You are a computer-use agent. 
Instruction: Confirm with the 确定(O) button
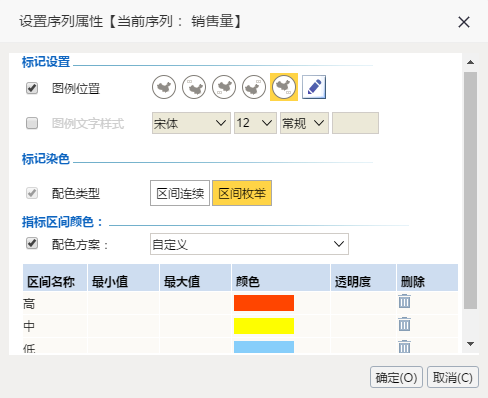point(396,377)
